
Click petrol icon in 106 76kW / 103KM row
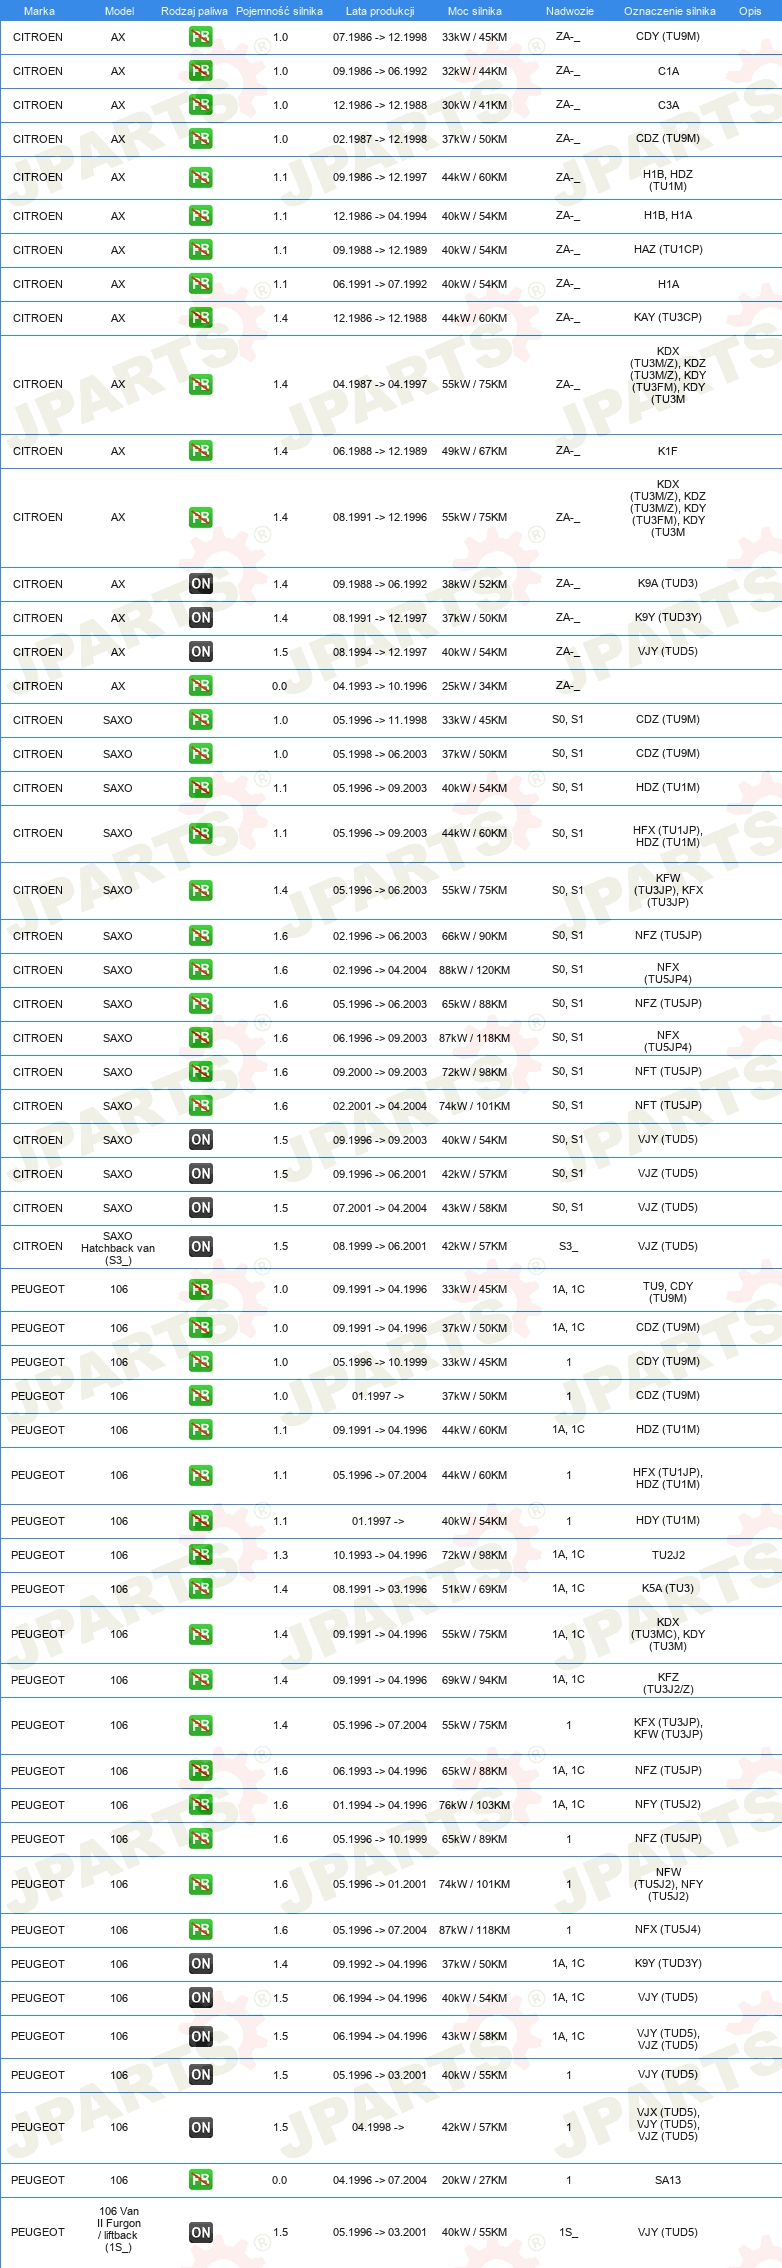201,1805
